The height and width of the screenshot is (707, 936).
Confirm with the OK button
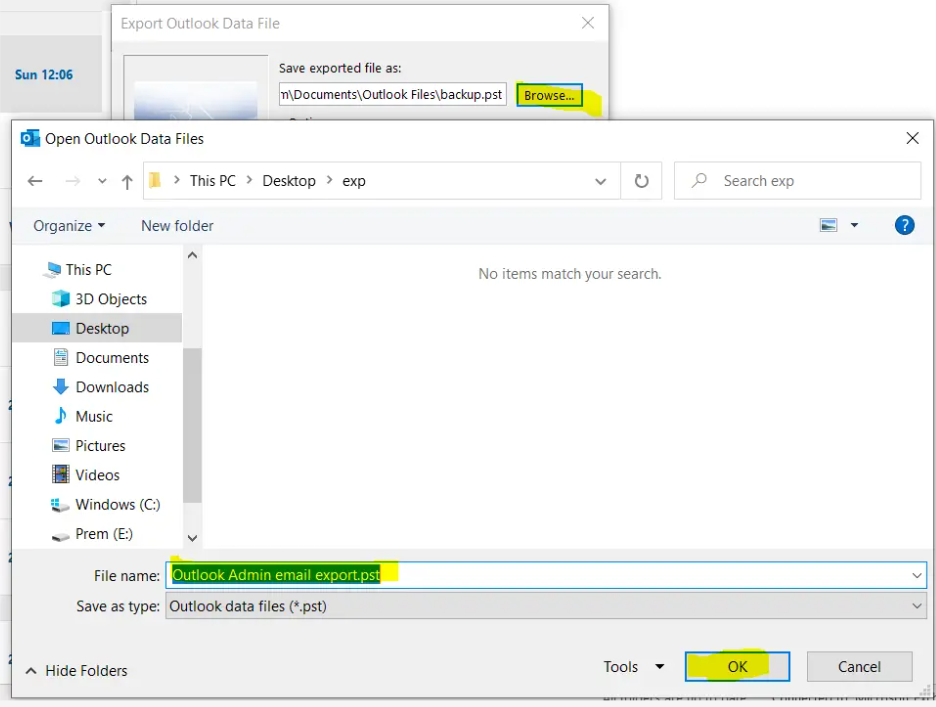click(x=737, y=666)
